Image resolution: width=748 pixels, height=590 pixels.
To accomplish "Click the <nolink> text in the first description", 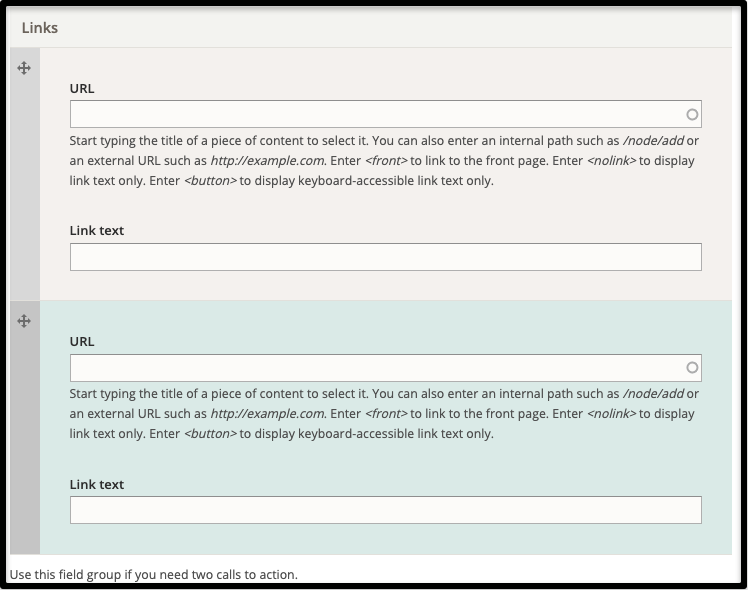I will point(612,161).
